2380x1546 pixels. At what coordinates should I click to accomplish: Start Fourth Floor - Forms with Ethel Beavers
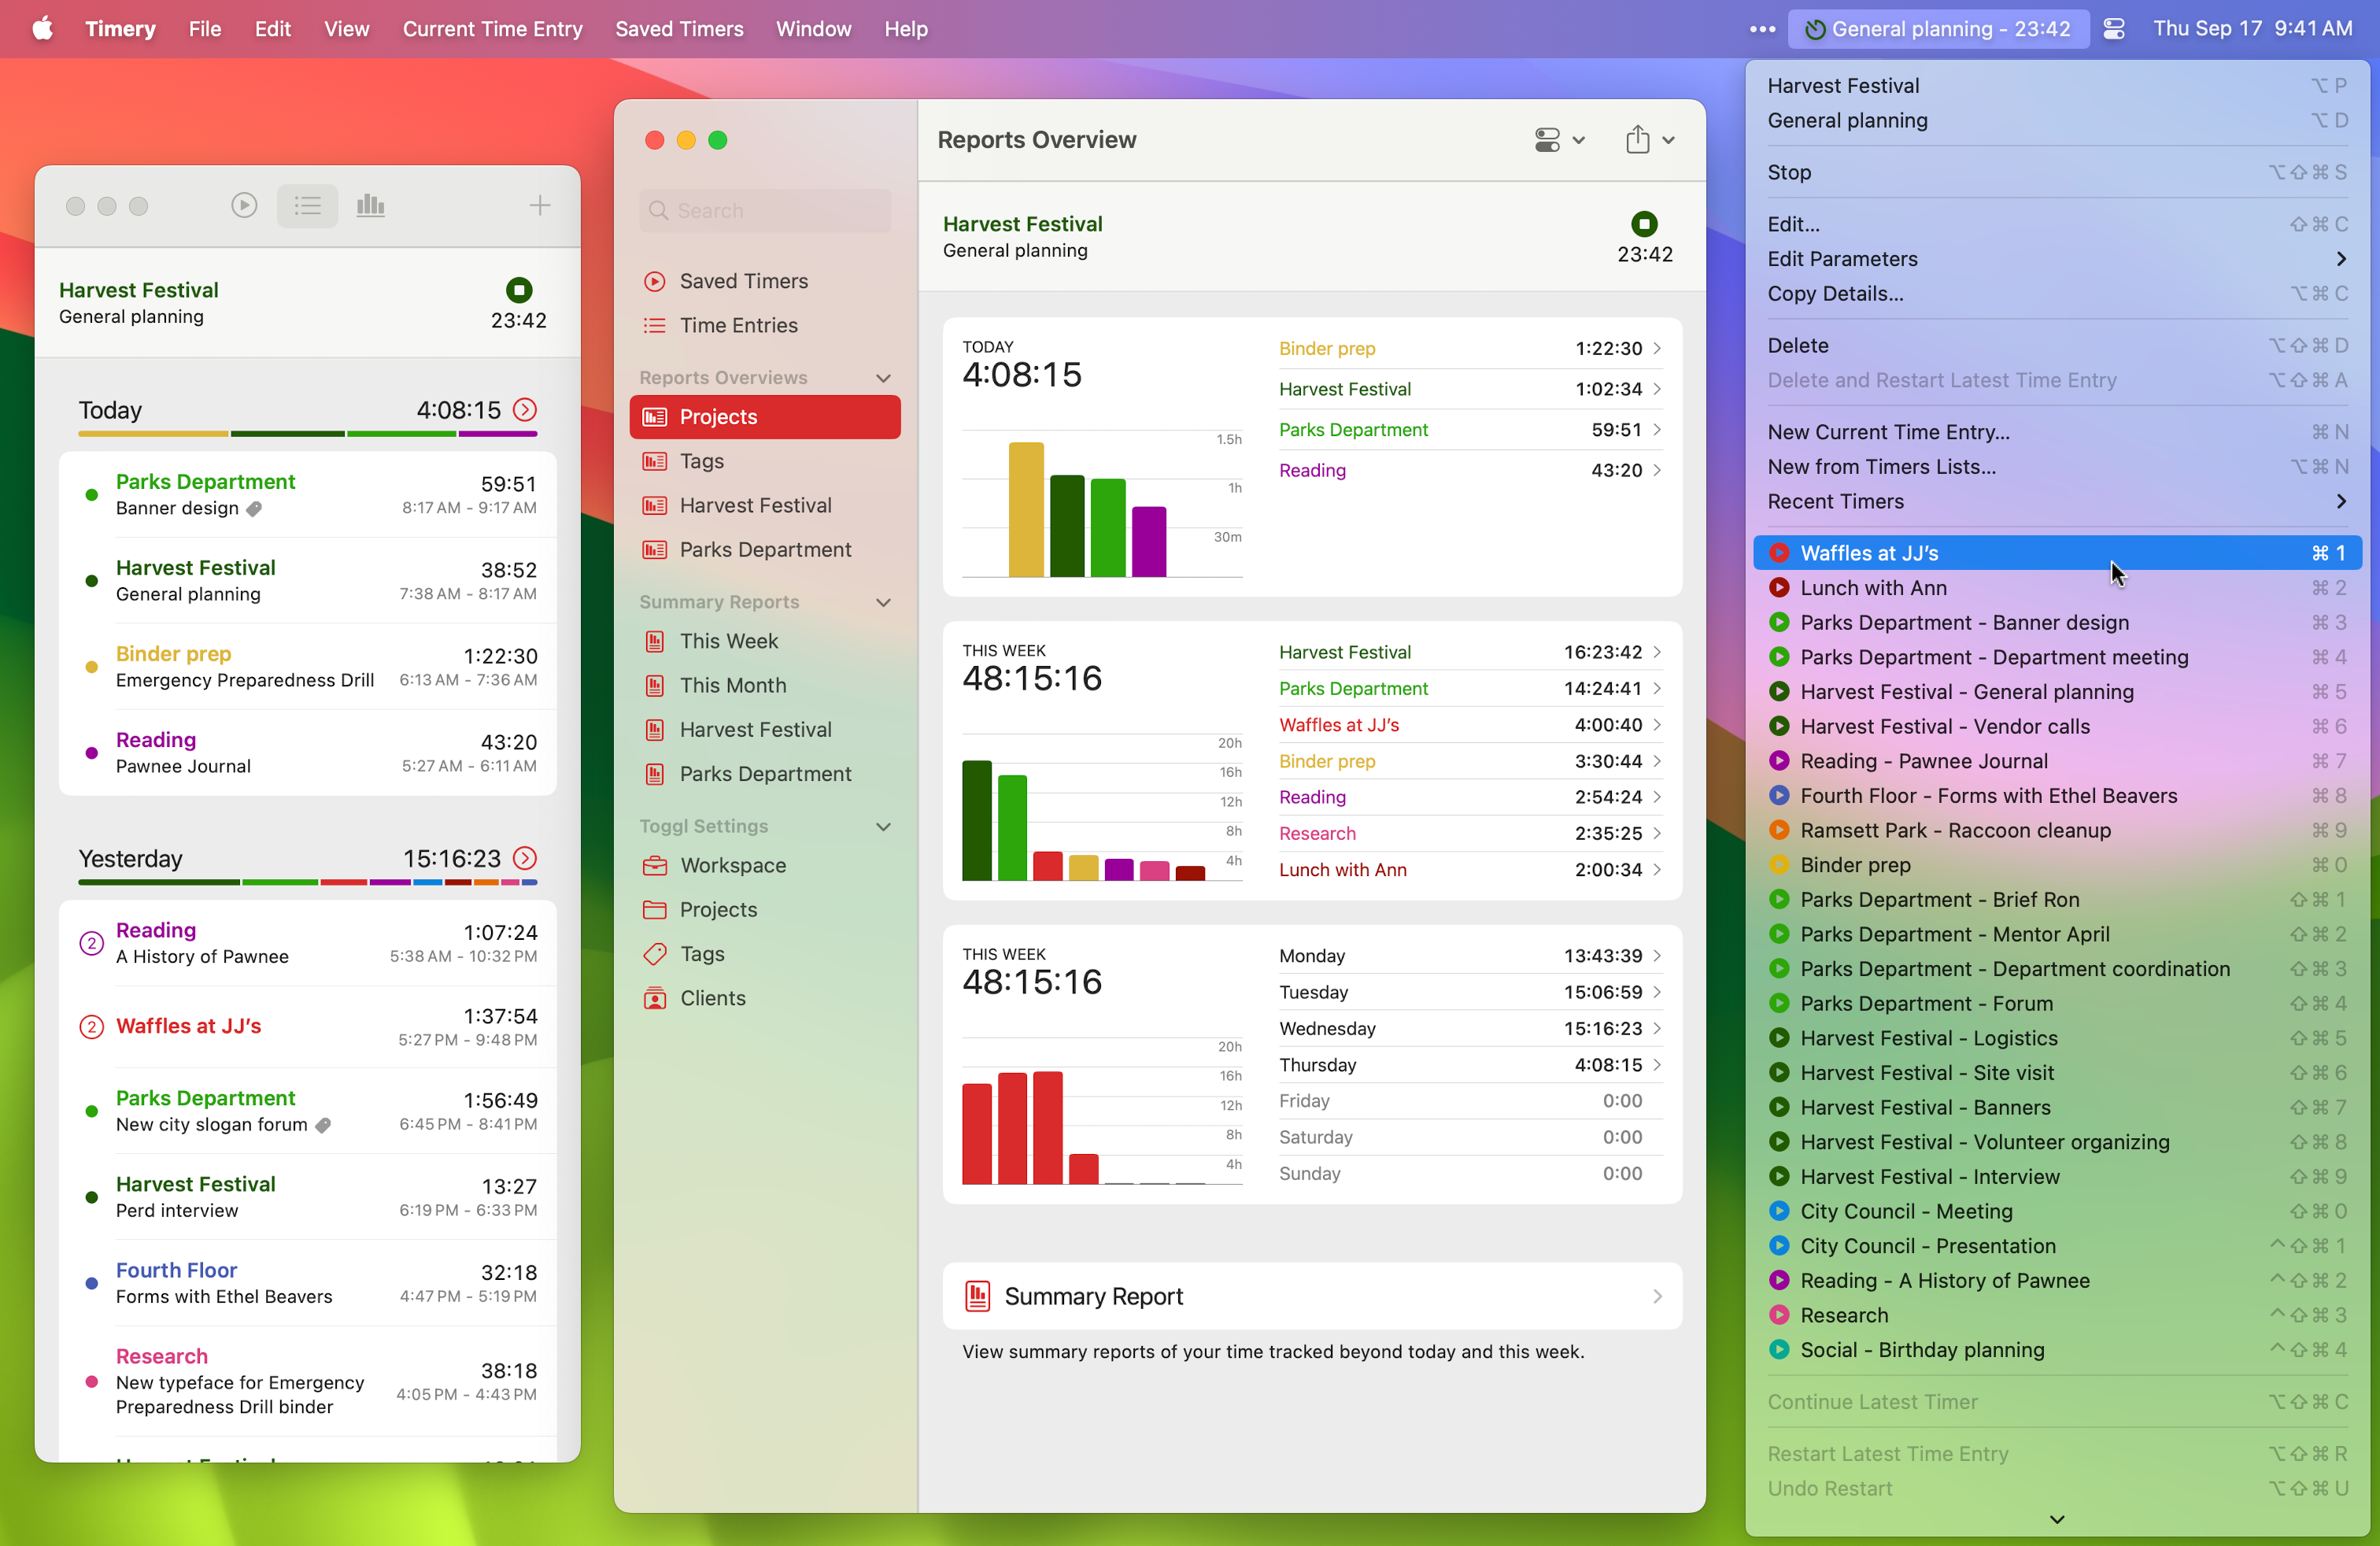click(2057, 795)
